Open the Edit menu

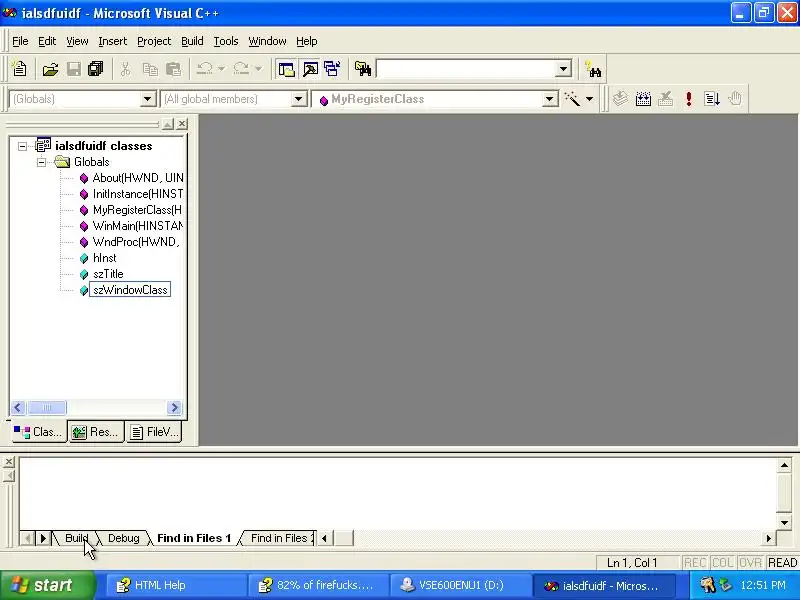pyautogui.click(x=47, y=41)
